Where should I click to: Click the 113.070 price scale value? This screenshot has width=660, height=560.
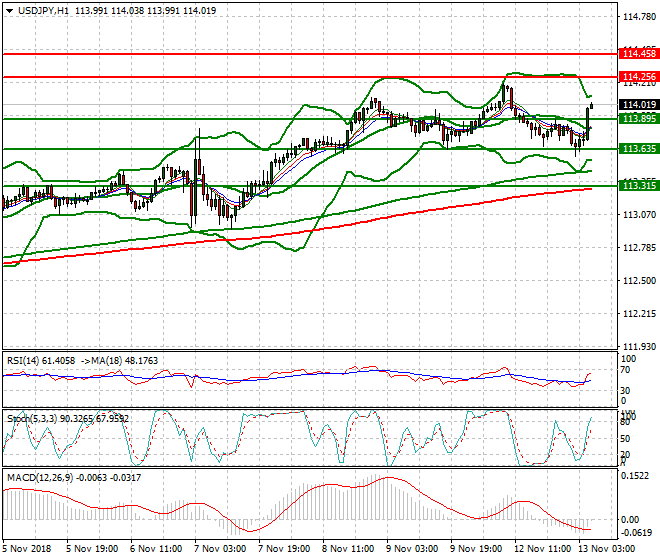click(639, 215)
